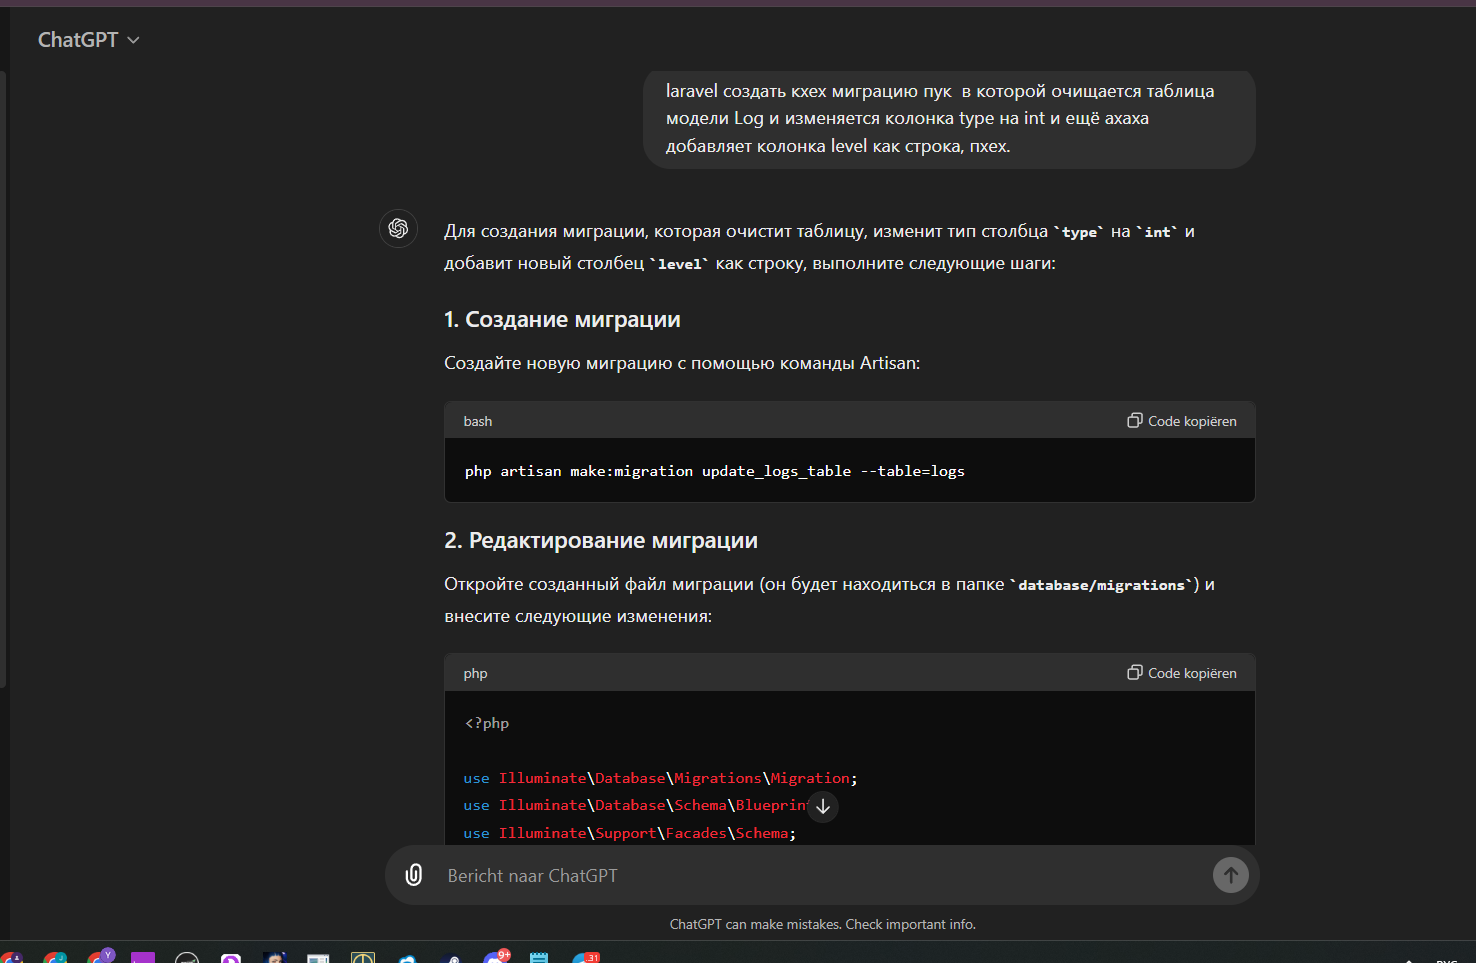
Task: Click the inline code 'int' in the response
Action: 1158,232
